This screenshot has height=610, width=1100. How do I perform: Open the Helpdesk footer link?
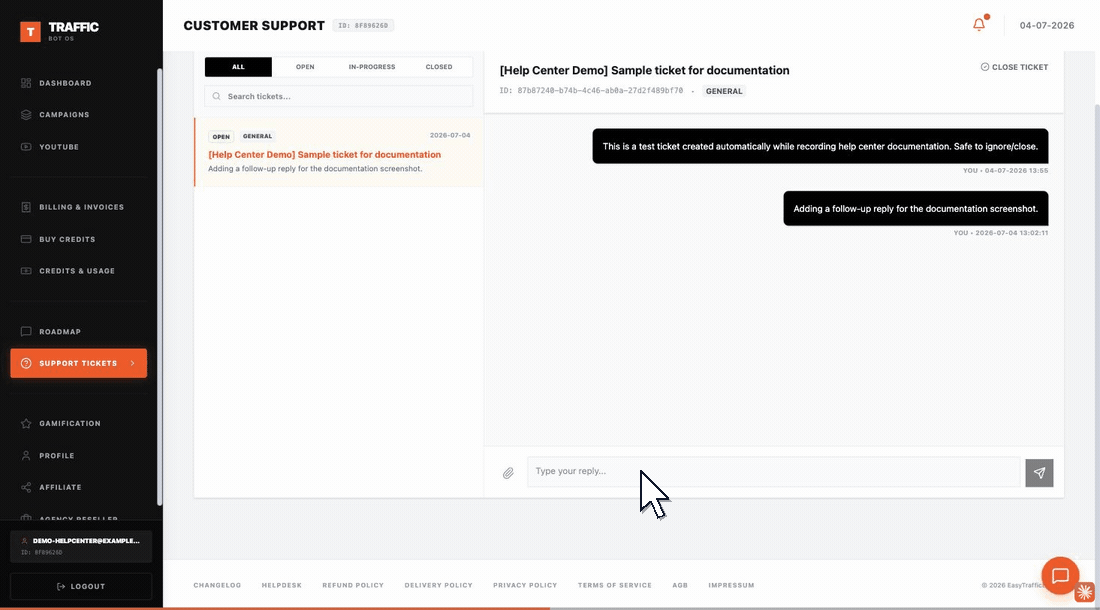coord(281,585)
